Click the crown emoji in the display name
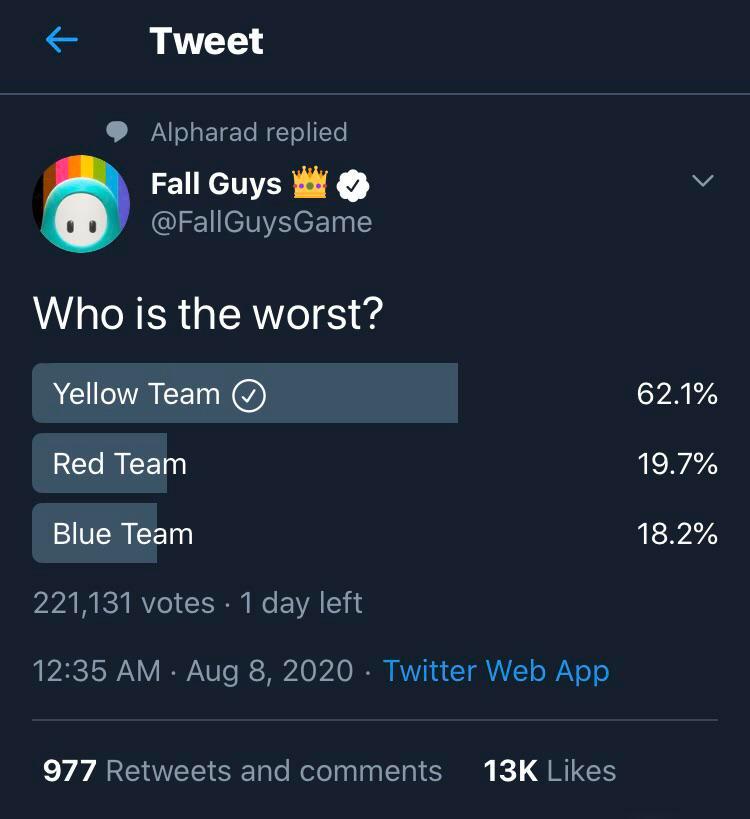The image size is (750, 819). 310,184
